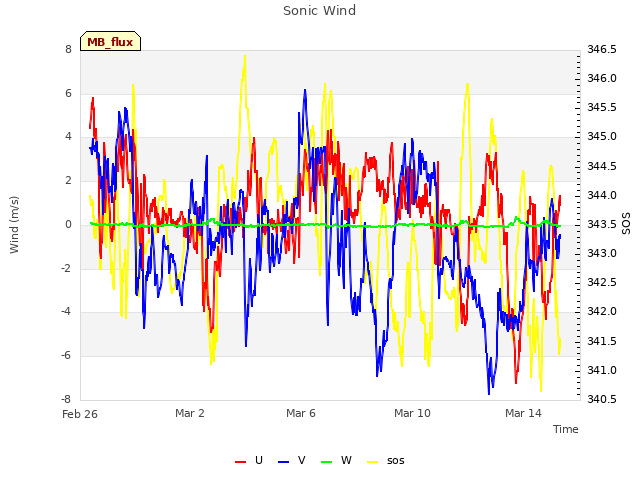This screenshot has height=480, width=640.
Task: Click the left axis value -2
Action: (x=67, y=268)
